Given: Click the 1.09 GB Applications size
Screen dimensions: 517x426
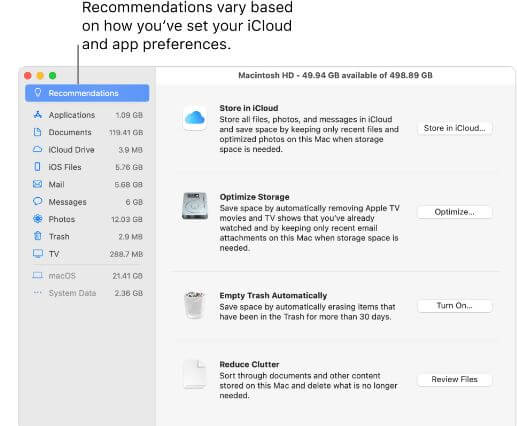Looking at the screenshot, I should pos(129,115).
